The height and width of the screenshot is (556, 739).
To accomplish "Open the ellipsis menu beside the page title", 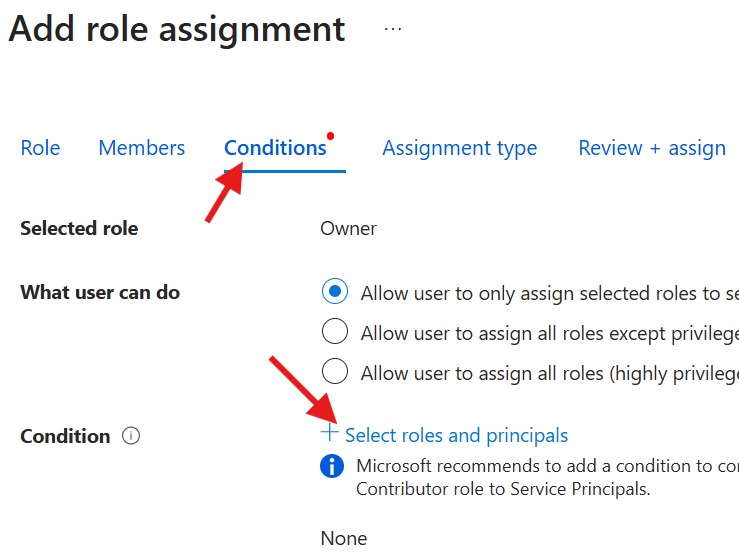I will (393, 29).
